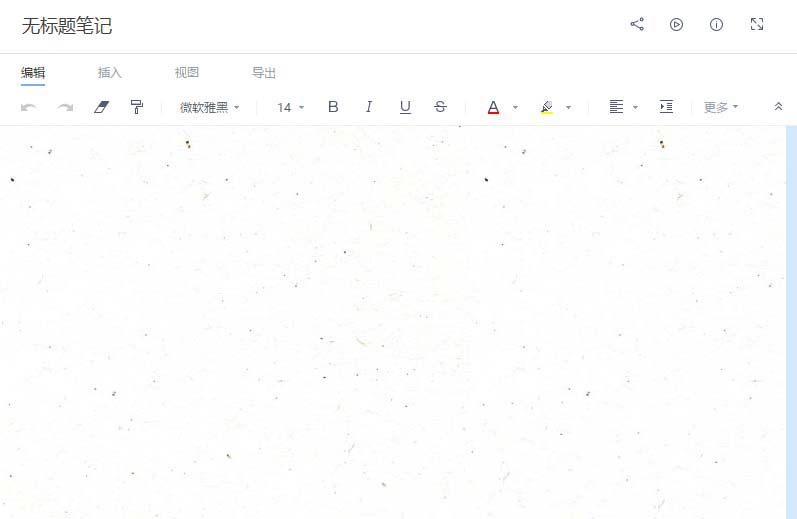Toggle underline formatting

(x=405, y=107)
